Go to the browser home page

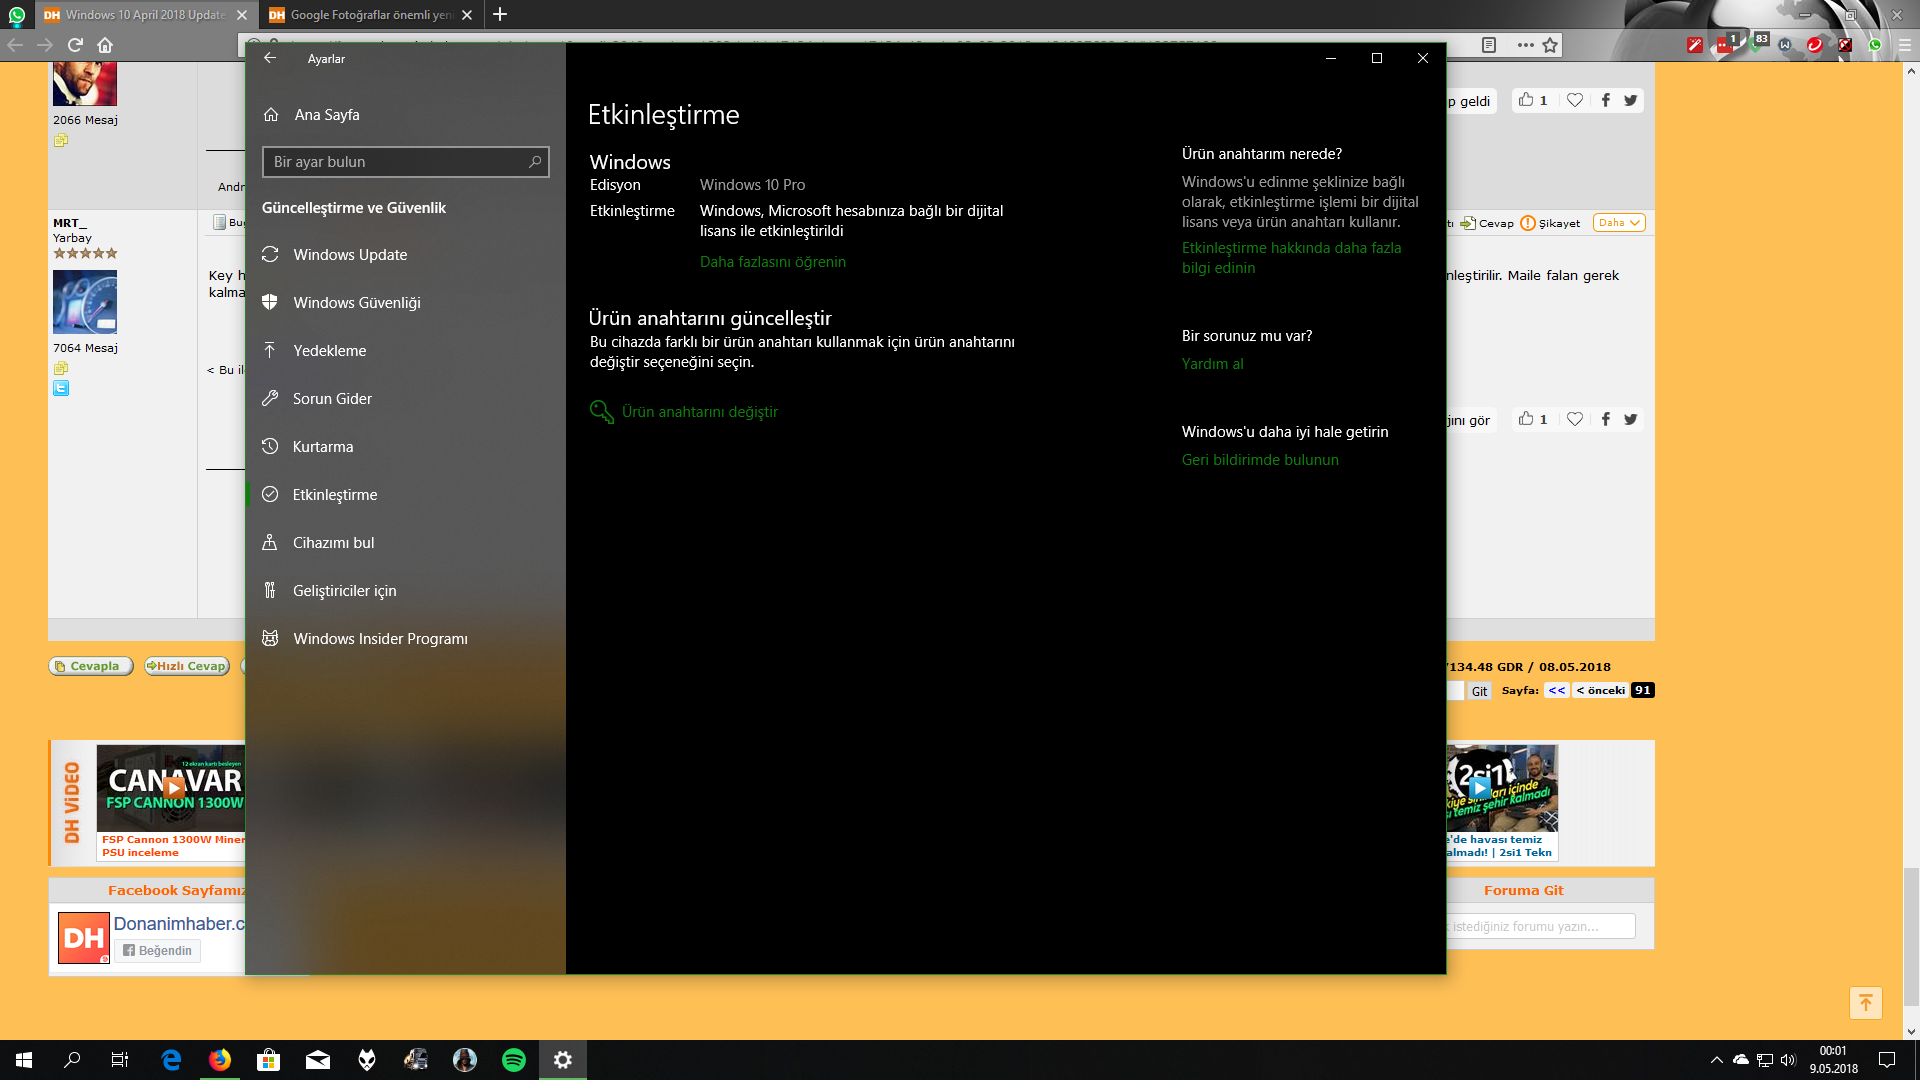click(105, 45)
